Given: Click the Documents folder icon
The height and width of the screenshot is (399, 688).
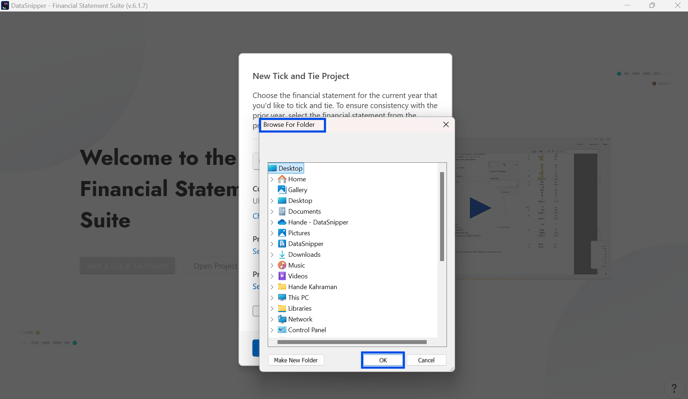Looking at the screenshot, I should pyautogui.click(x=282, y=211).
